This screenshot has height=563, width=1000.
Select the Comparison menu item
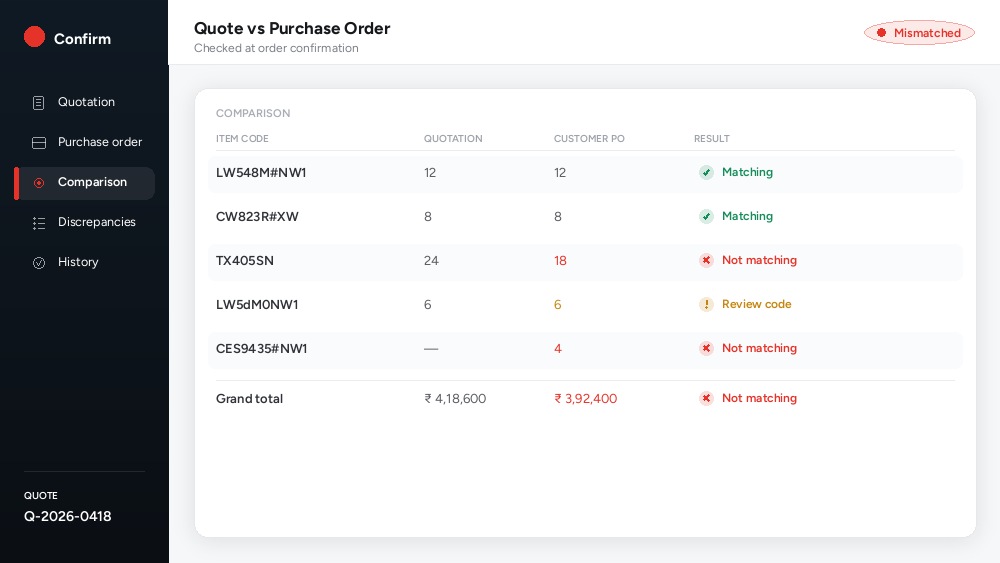[x=85, y=183]
